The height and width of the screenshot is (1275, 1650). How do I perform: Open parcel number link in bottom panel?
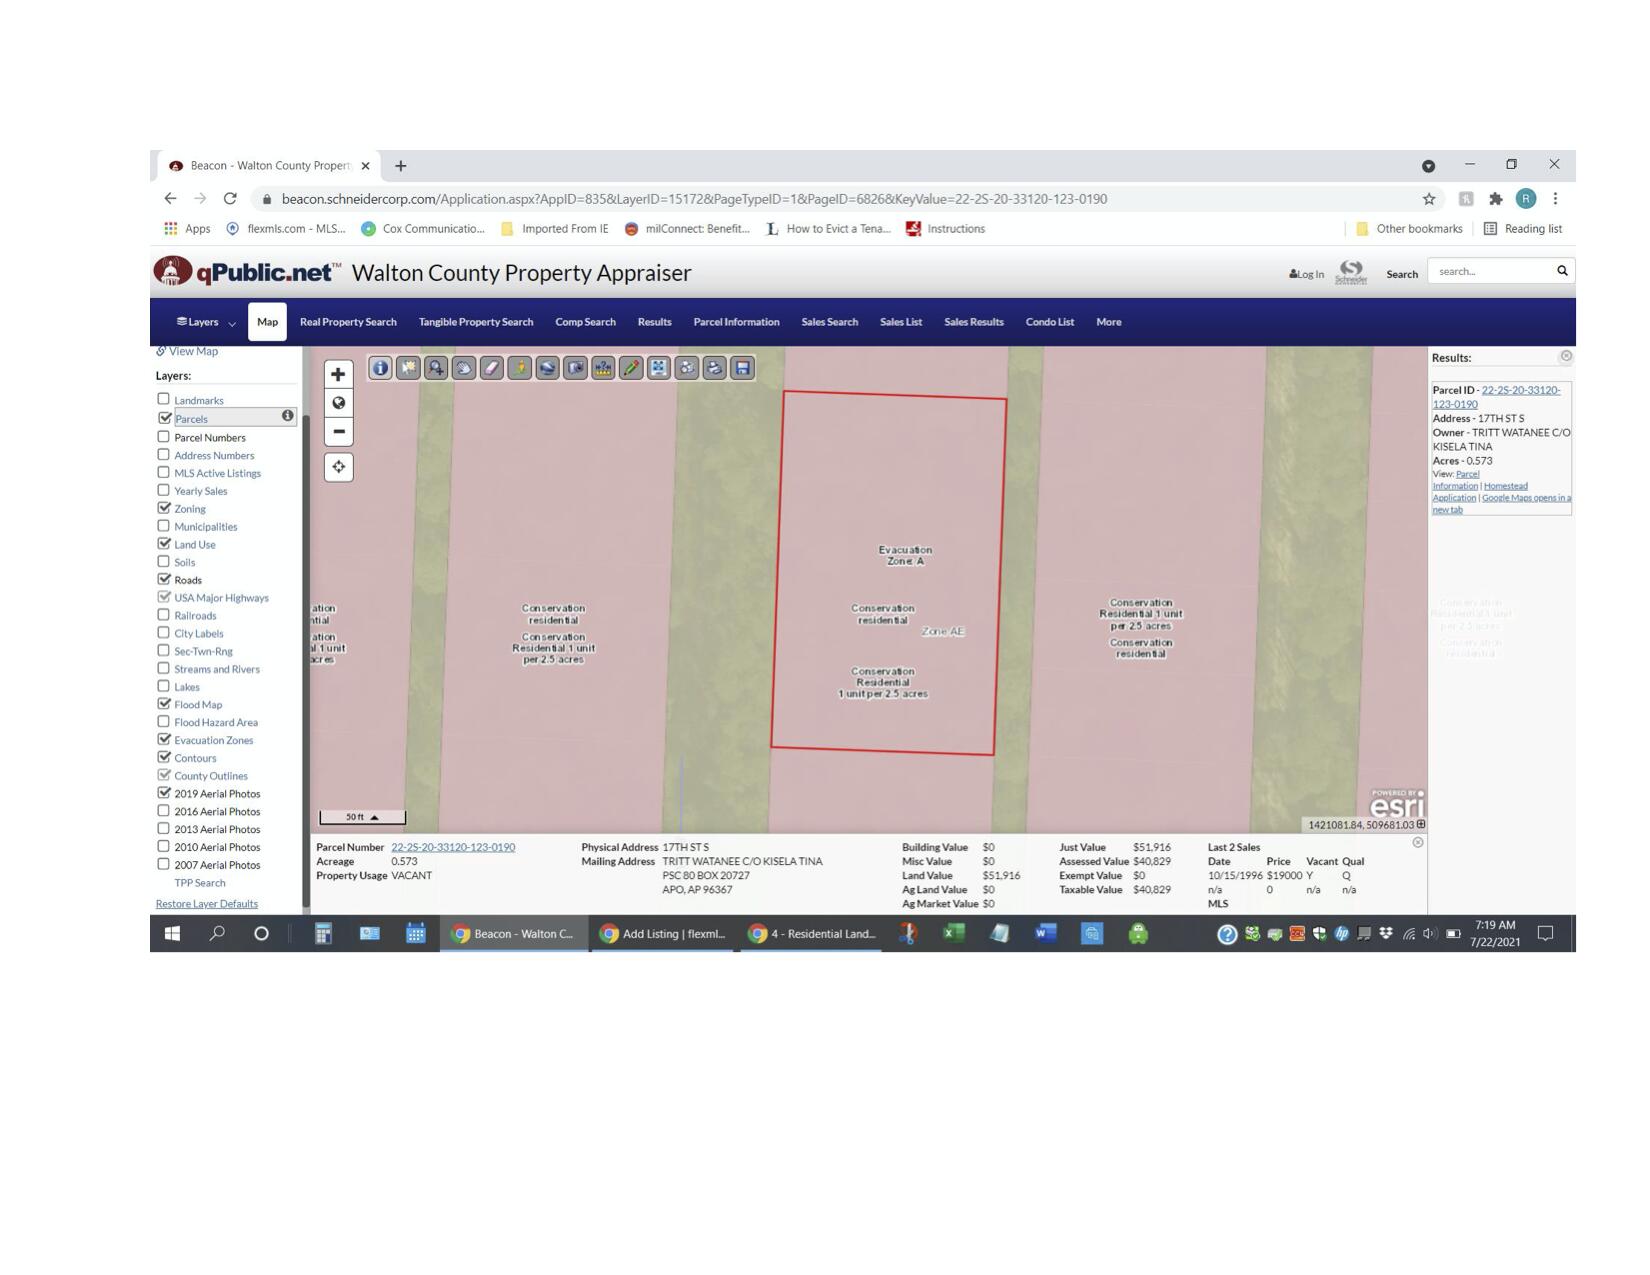point(453,847)
